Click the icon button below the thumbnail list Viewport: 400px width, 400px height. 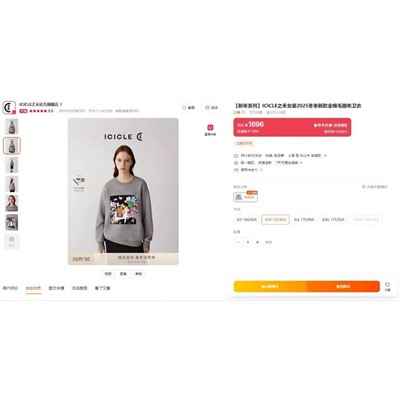pos(12,241)
